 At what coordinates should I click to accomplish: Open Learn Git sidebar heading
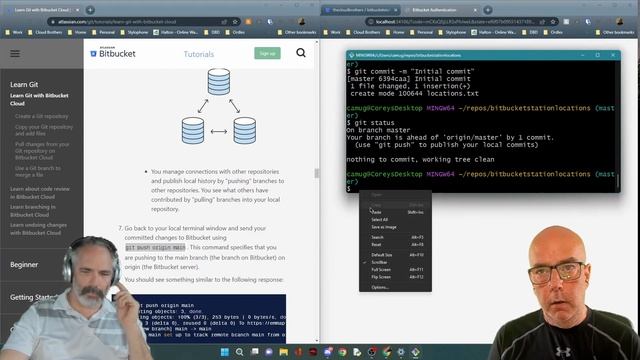pyautogui.click(x=24, y=84)
